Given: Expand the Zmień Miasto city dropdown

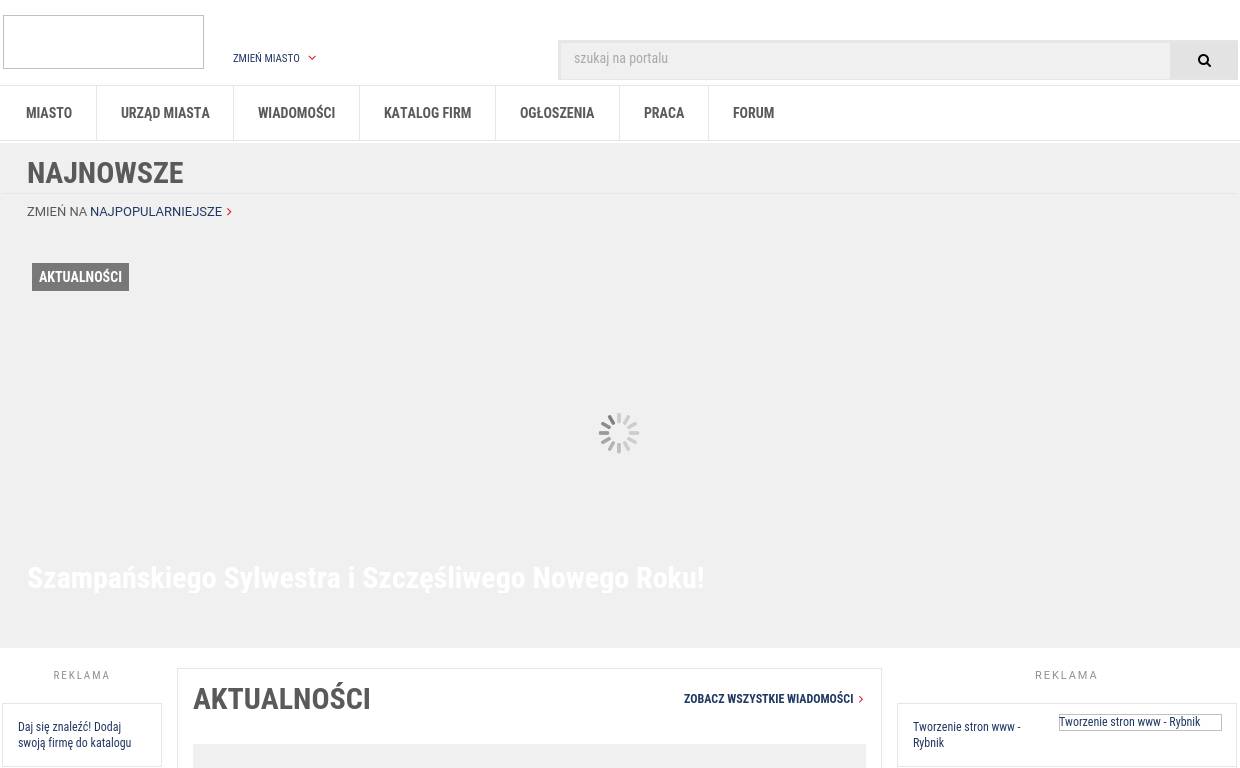Looking at the screenshot, I should point(274,59).
